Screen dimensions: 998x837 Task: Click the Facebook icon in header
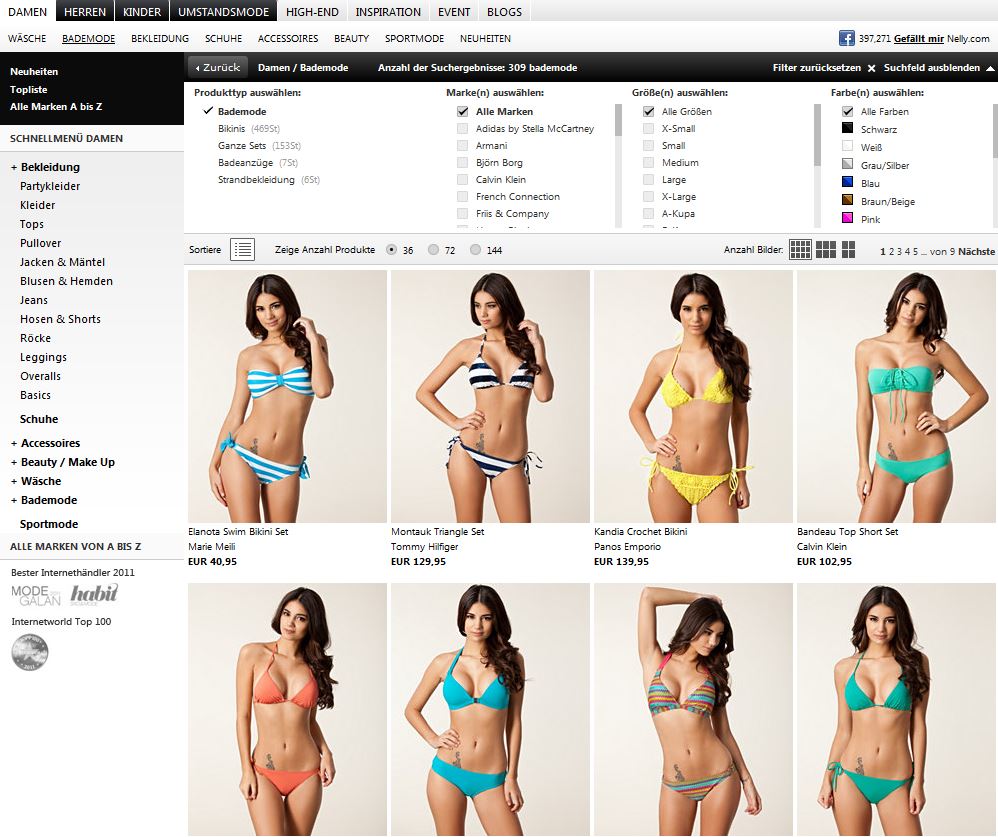tap(846, 38)
